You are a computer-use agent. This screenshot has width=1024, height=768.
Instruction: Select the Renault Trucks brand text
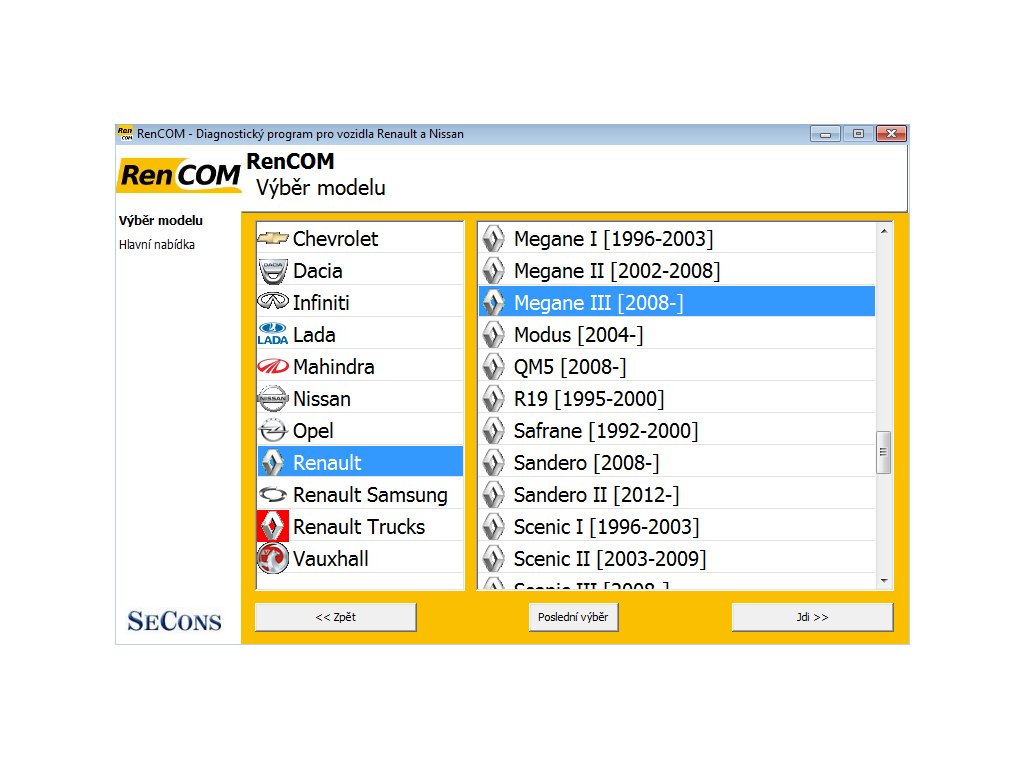(359, 526)
